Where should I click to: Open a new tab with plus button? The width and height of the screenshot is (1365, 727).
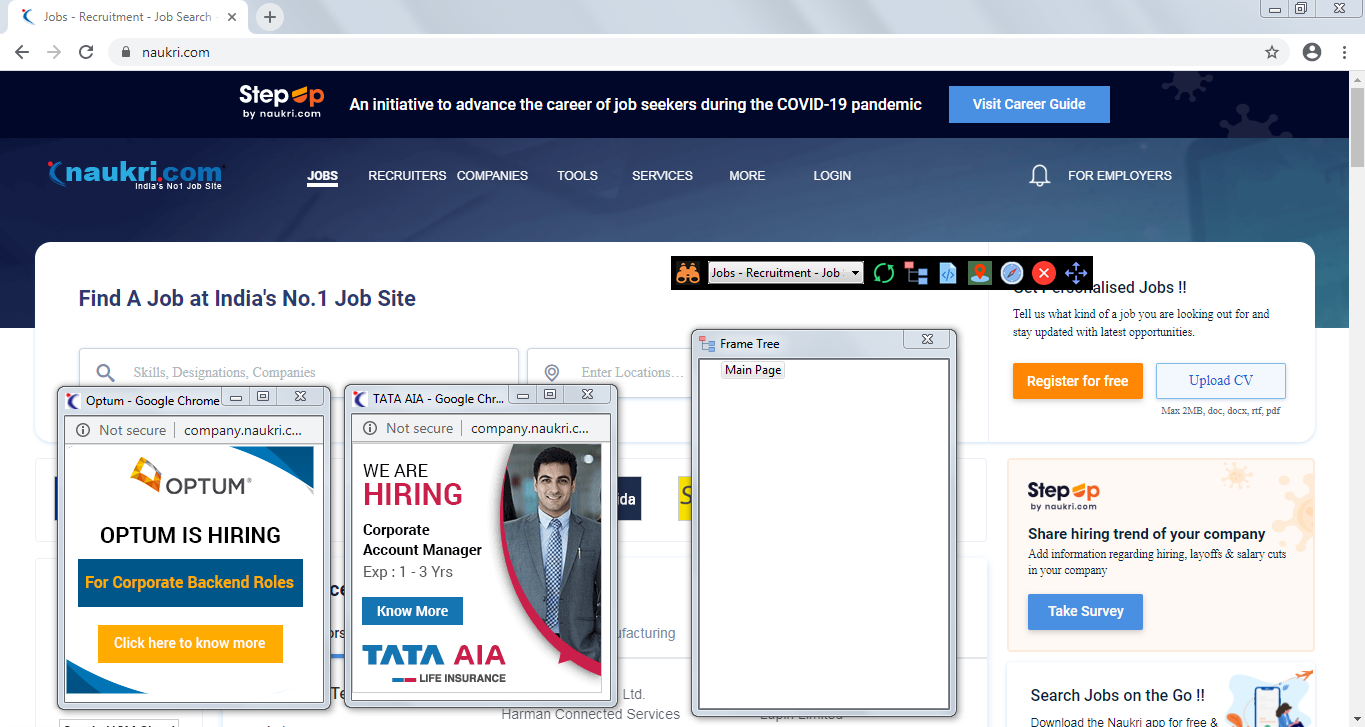click(270, 17)
